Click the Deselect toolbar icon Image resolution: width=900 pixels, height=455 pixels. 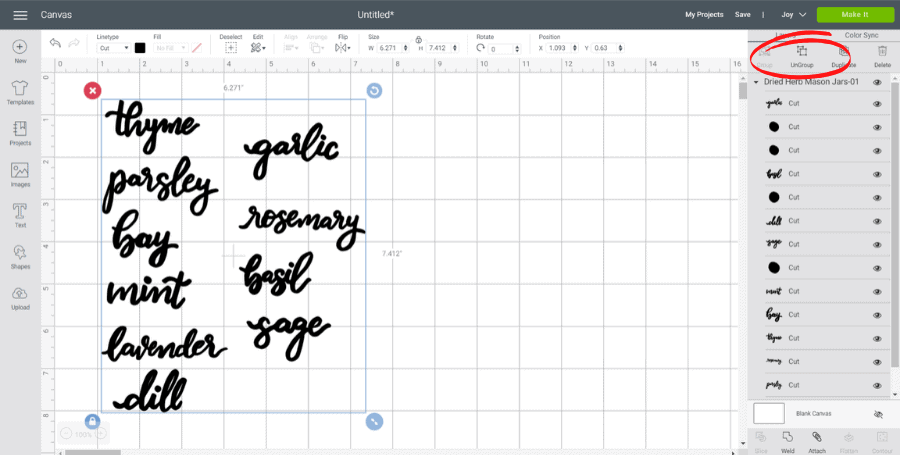231,48
